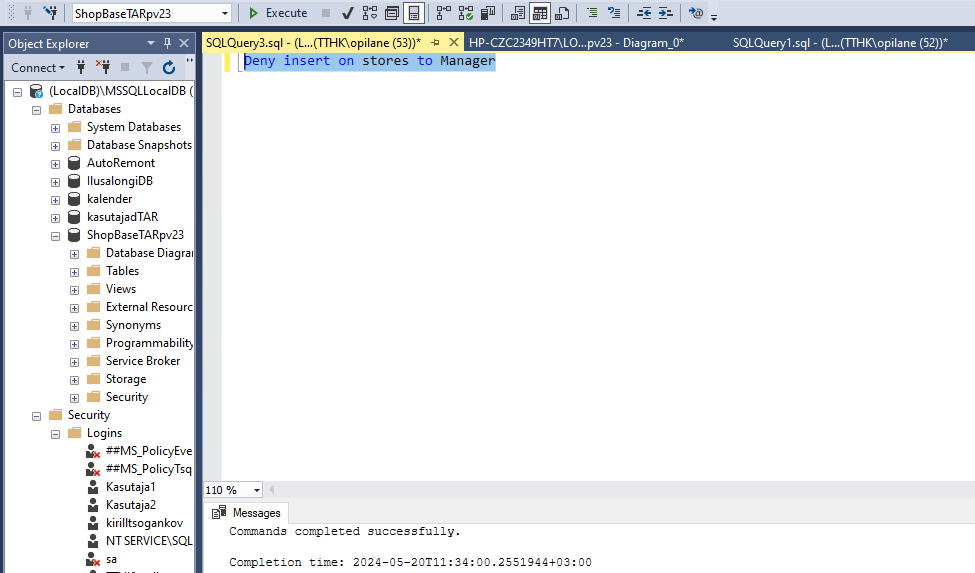Toggle Results to Text output mode

517,13
